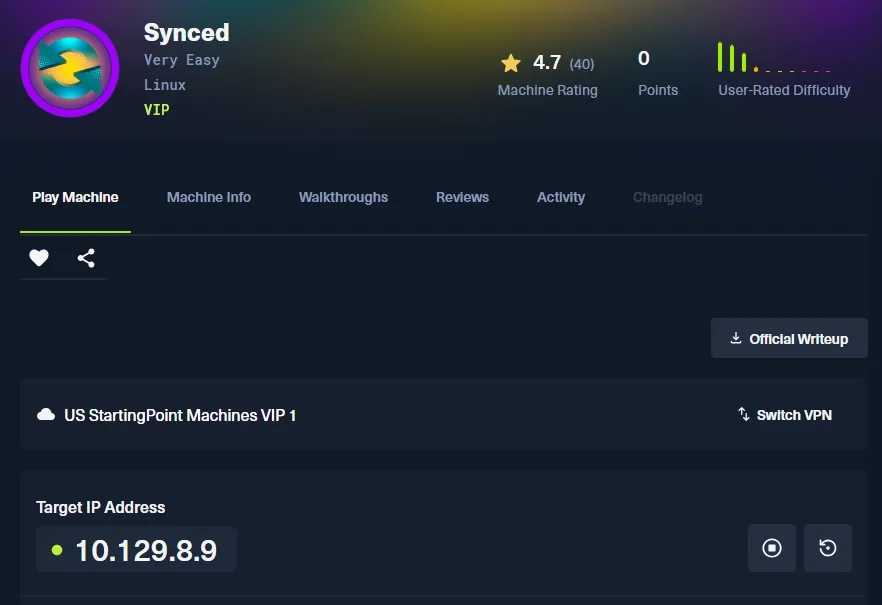Switch to the Machine Info tab

click(x=209, y=197)
